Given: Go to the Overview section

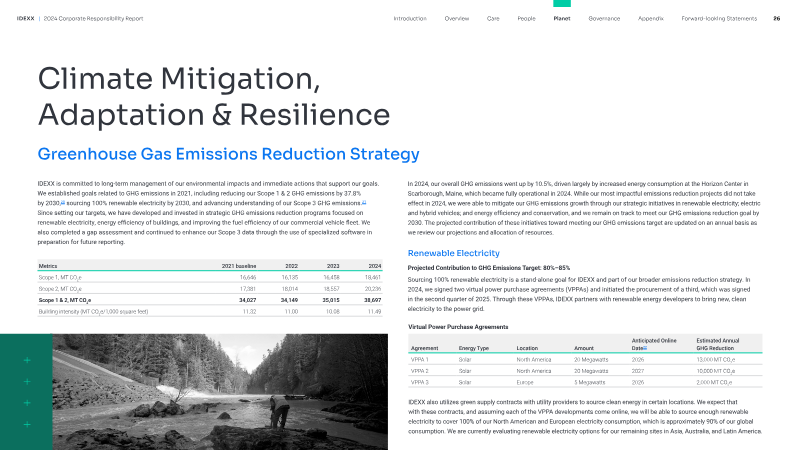Looking at the screenshot, I should 456,19.
